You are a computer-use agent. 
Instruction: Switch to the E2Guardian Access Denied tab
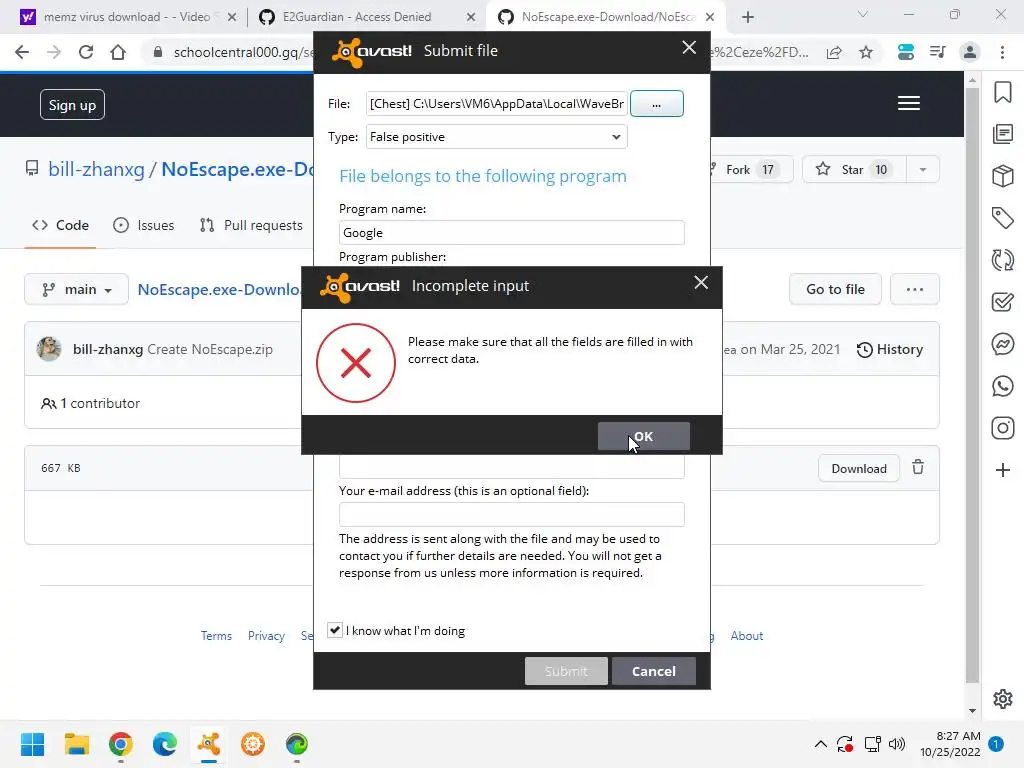[x=357, y=17]
